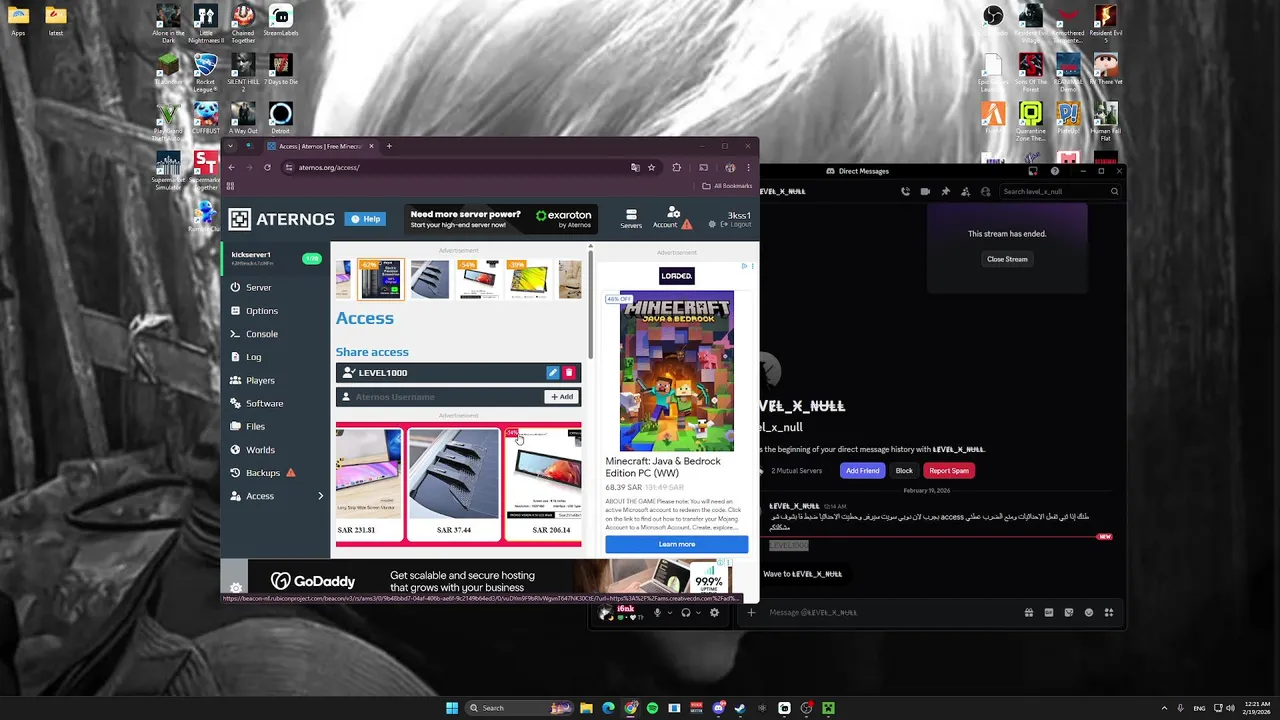
Task: Mute the microphone in Discord
Action: click(657, 613)
